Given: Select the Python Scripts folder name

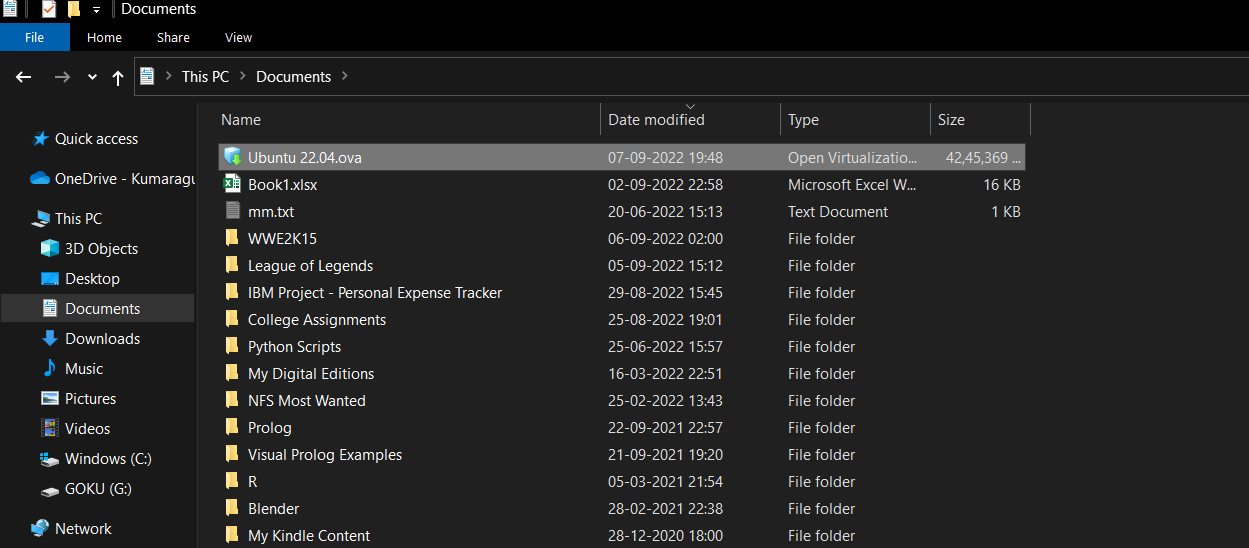Looking at the screenshot, I should tap(294, 346).
